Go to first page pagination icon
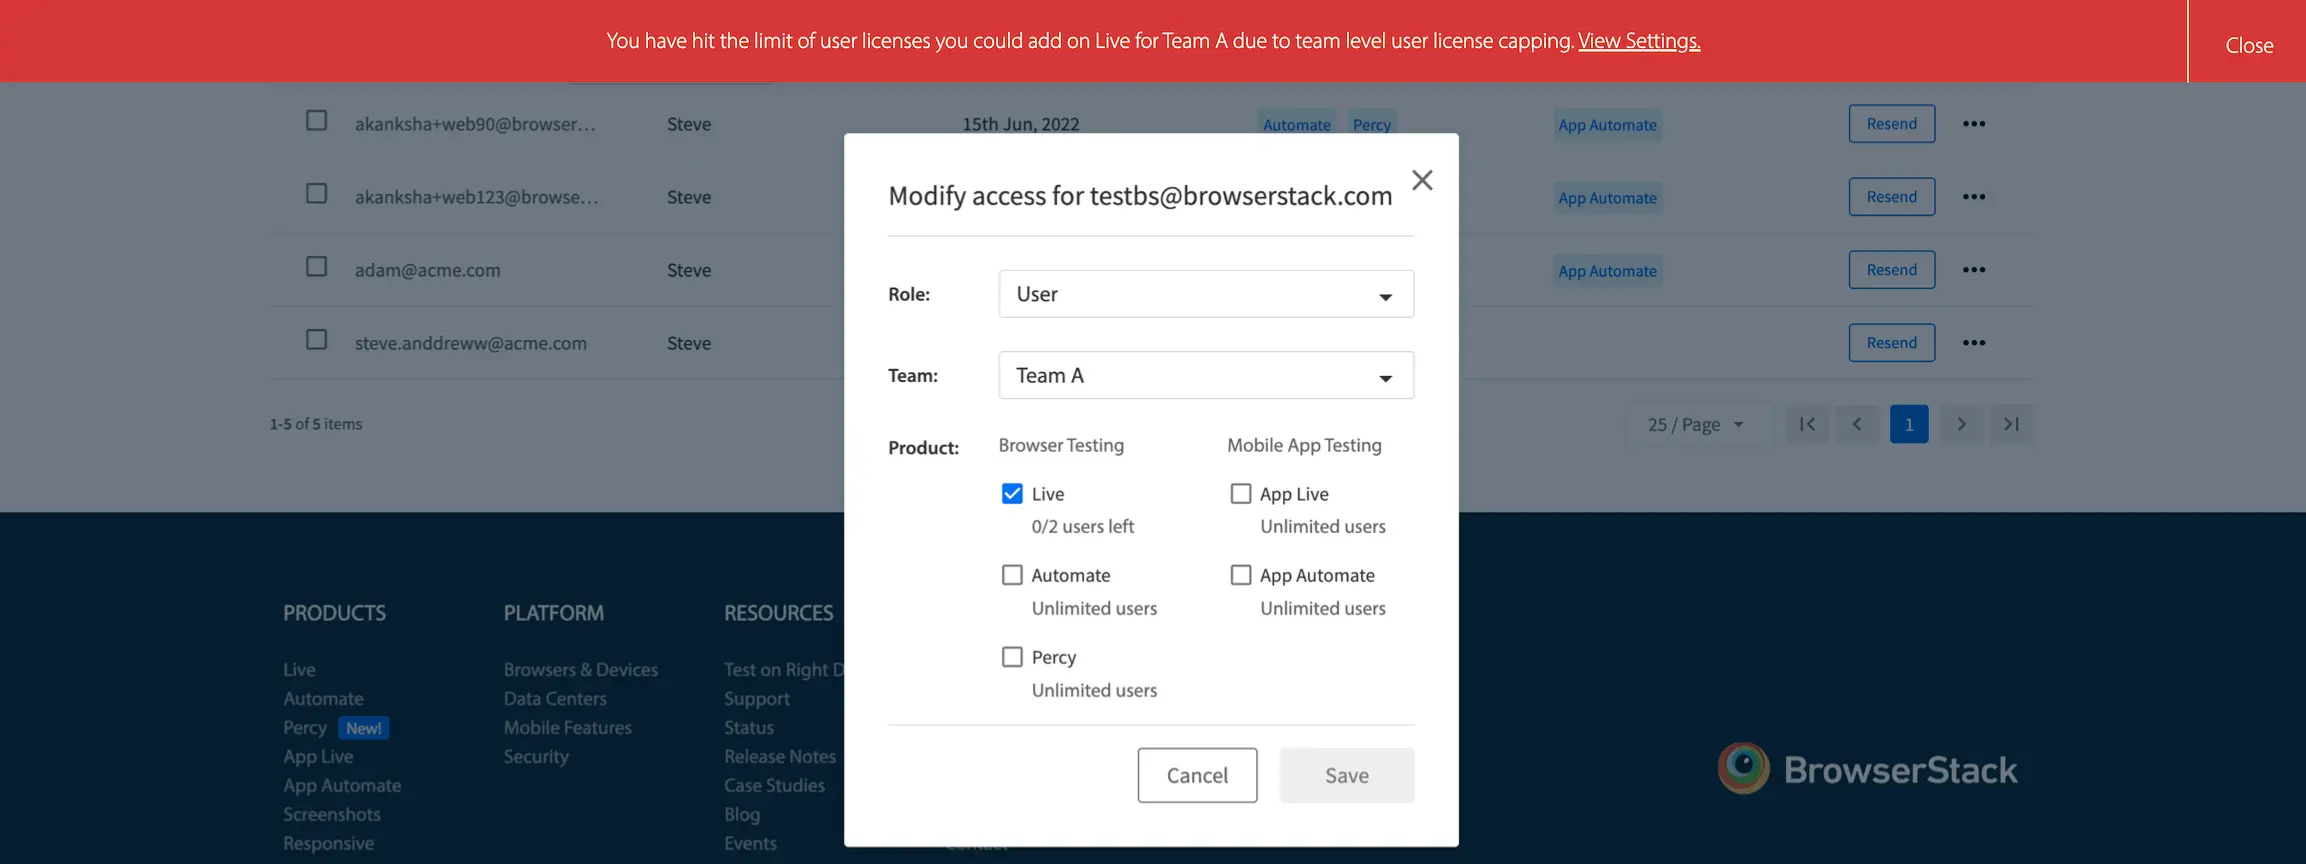This screenshot has width=2306, height=864. (1807, 424)
